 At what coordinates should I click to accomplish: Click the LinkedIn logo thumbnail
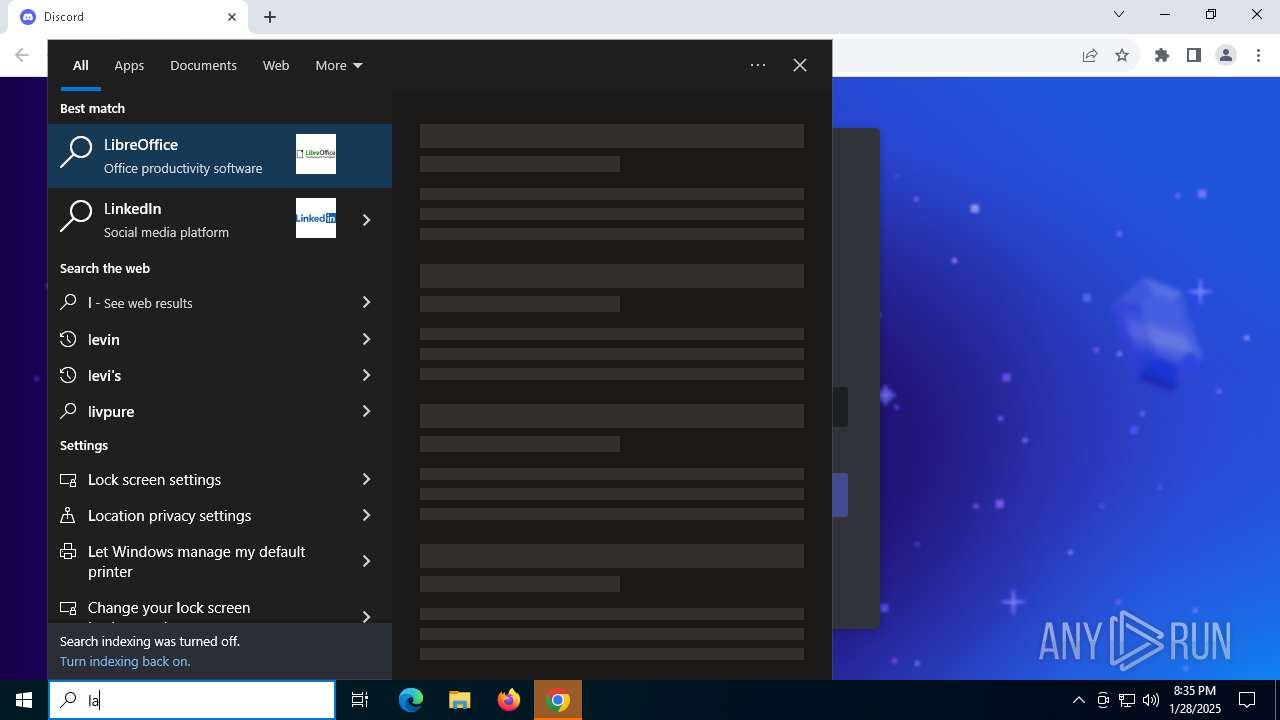pyautogui.click(x=316, y=218)
